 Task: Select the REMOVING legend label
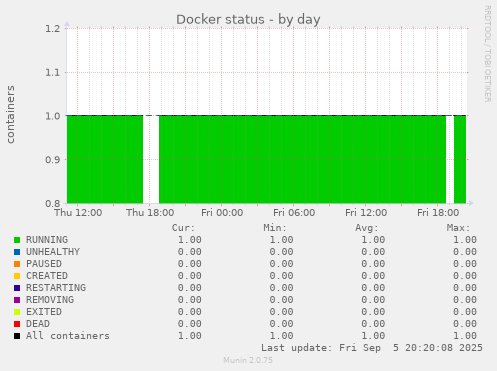(50, 300)
